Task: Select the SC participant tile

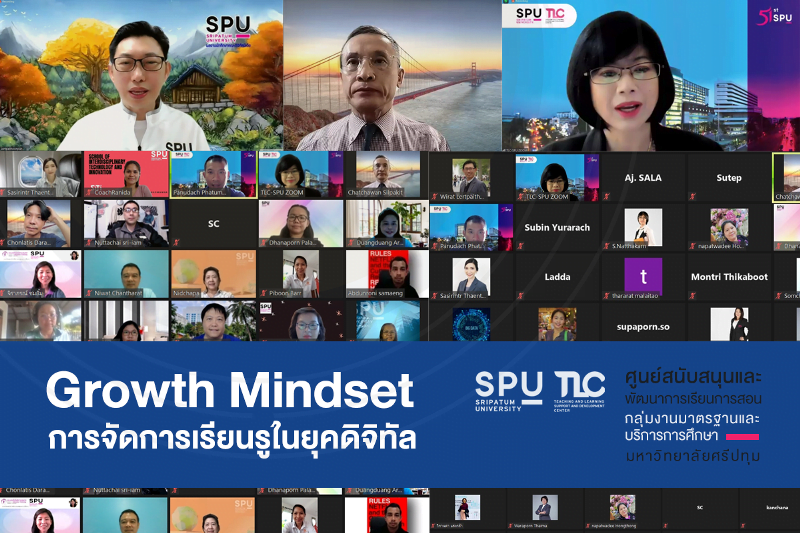Action: 213,223
